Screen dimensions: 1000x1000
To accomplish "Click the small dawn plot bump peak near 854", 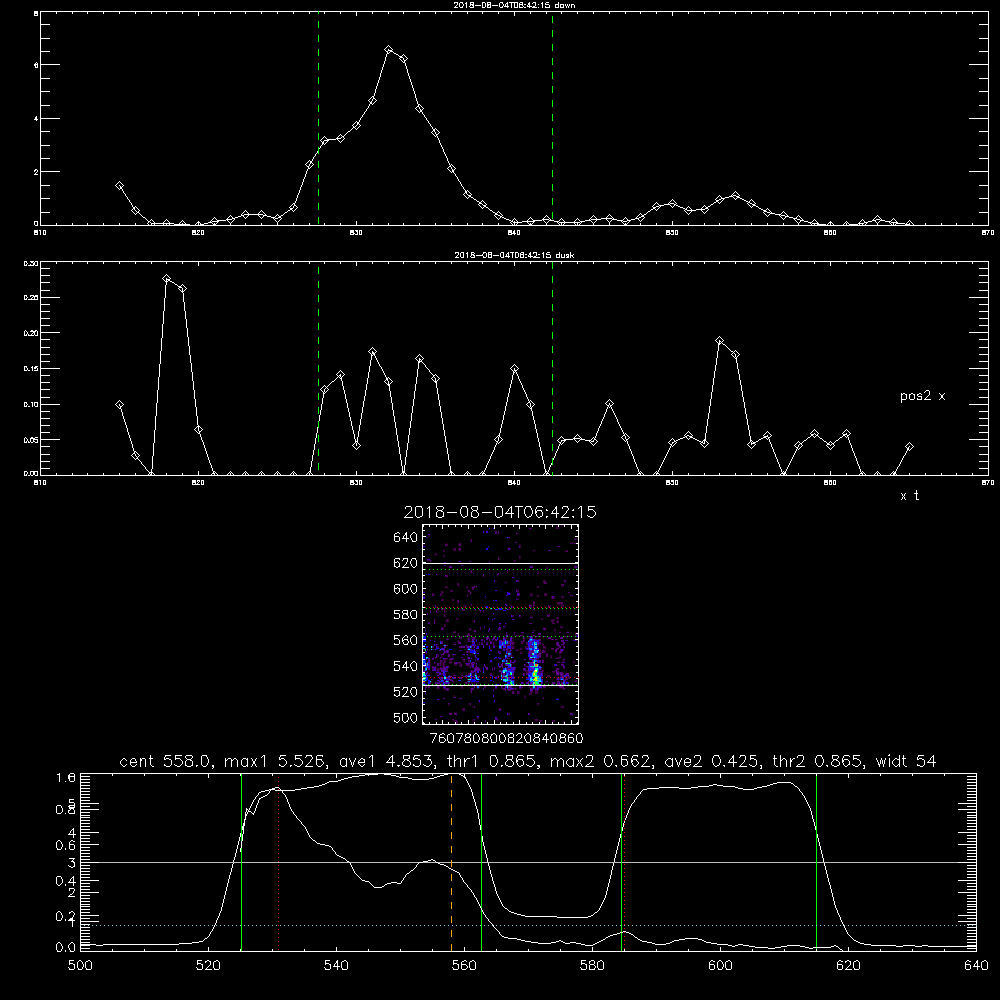I will (735, 195).
